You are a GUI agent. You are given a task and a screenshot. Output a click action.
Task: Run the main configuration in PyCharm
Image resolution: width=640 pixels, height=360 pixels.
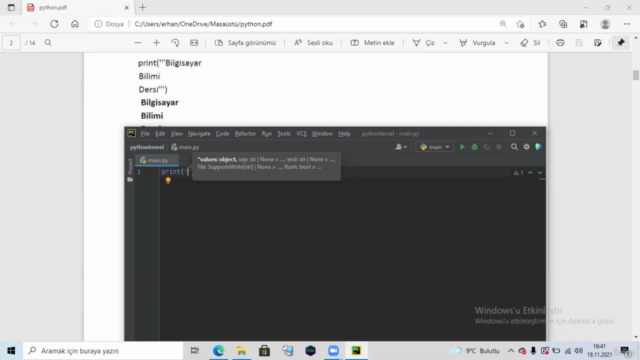click(462, 147)
